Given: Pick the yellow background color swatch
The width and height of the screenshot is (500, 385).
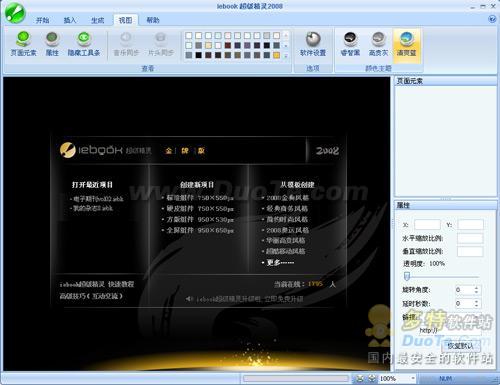Looking at the screenshot, I should tap(276, 55).
